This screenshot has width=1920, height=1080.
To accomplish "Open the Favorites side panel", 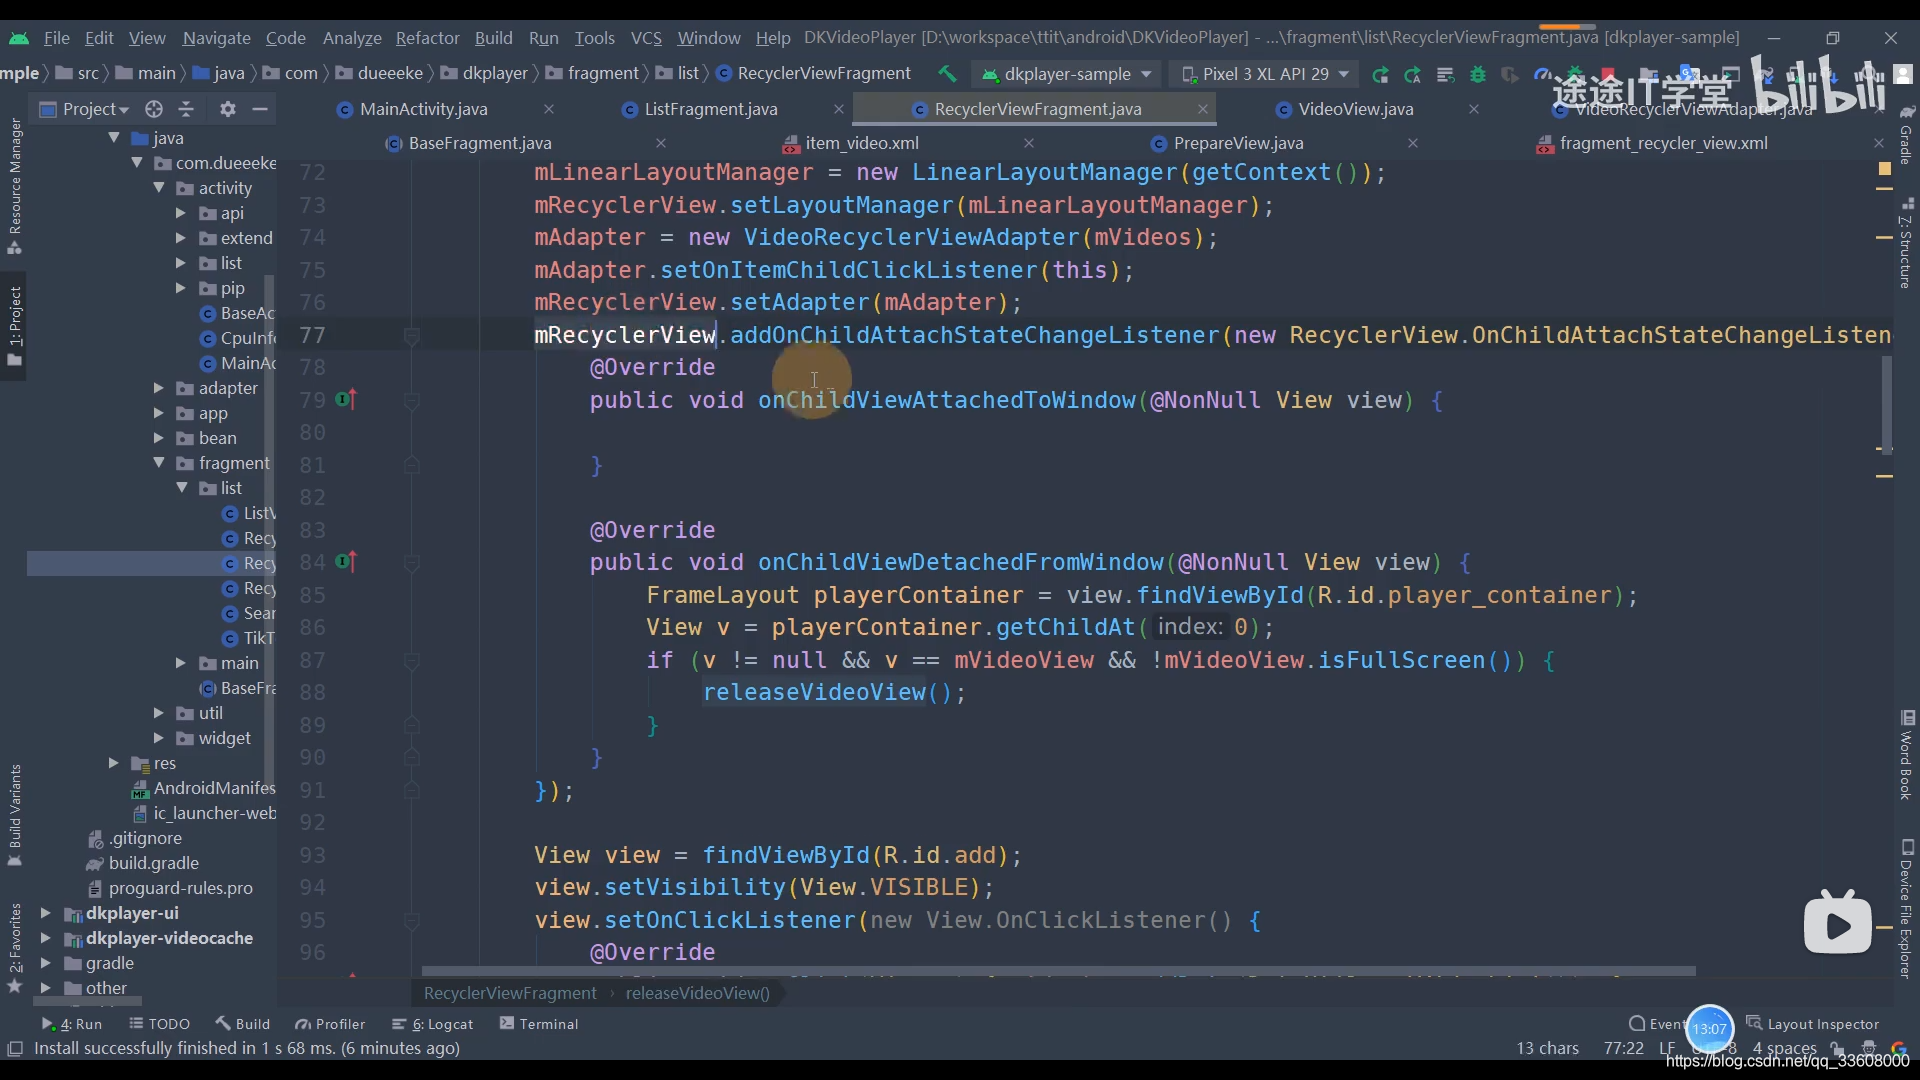I will [15, 947].
